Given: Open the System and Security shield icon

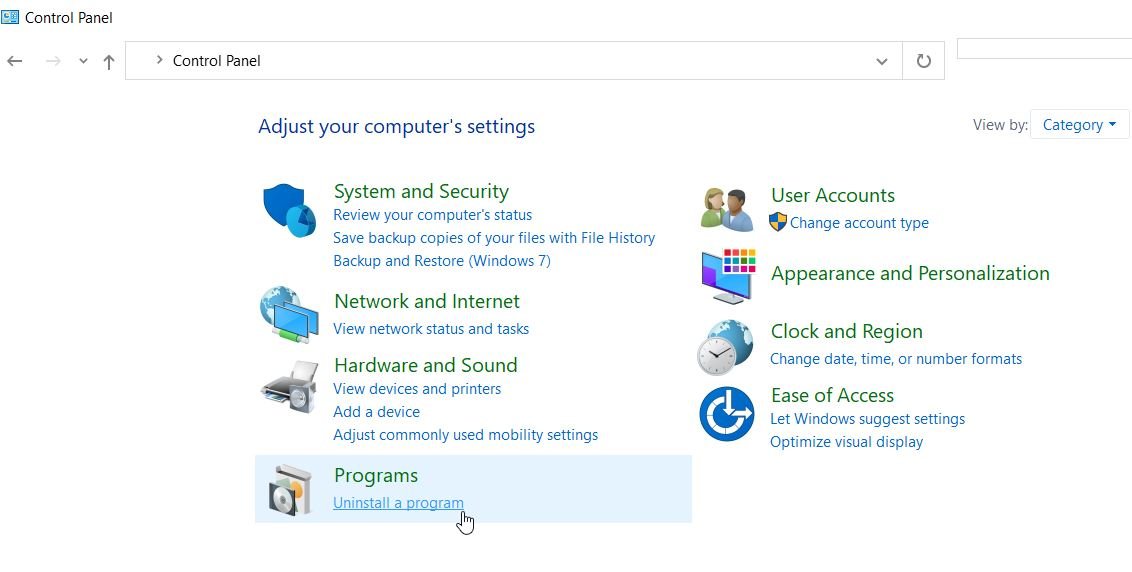Looking at the screenshot, I should [289, 210].
